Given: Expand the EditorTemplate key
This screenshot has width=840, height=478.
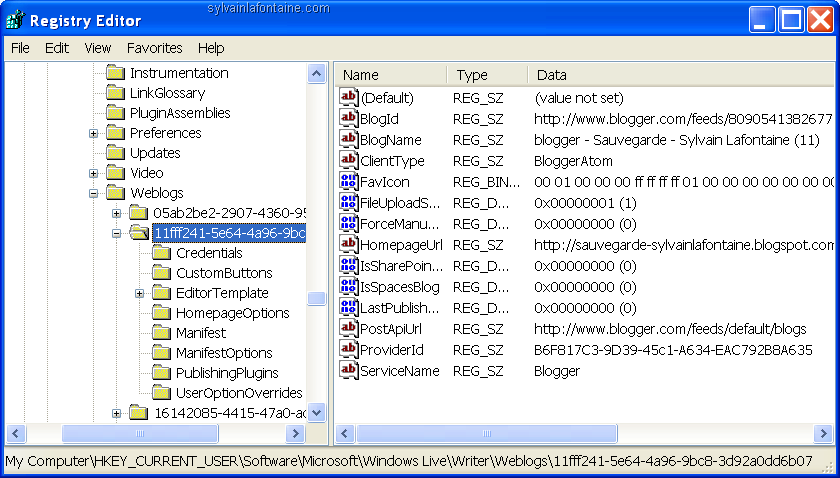Looking at the screenshot, I should [139, 293].
